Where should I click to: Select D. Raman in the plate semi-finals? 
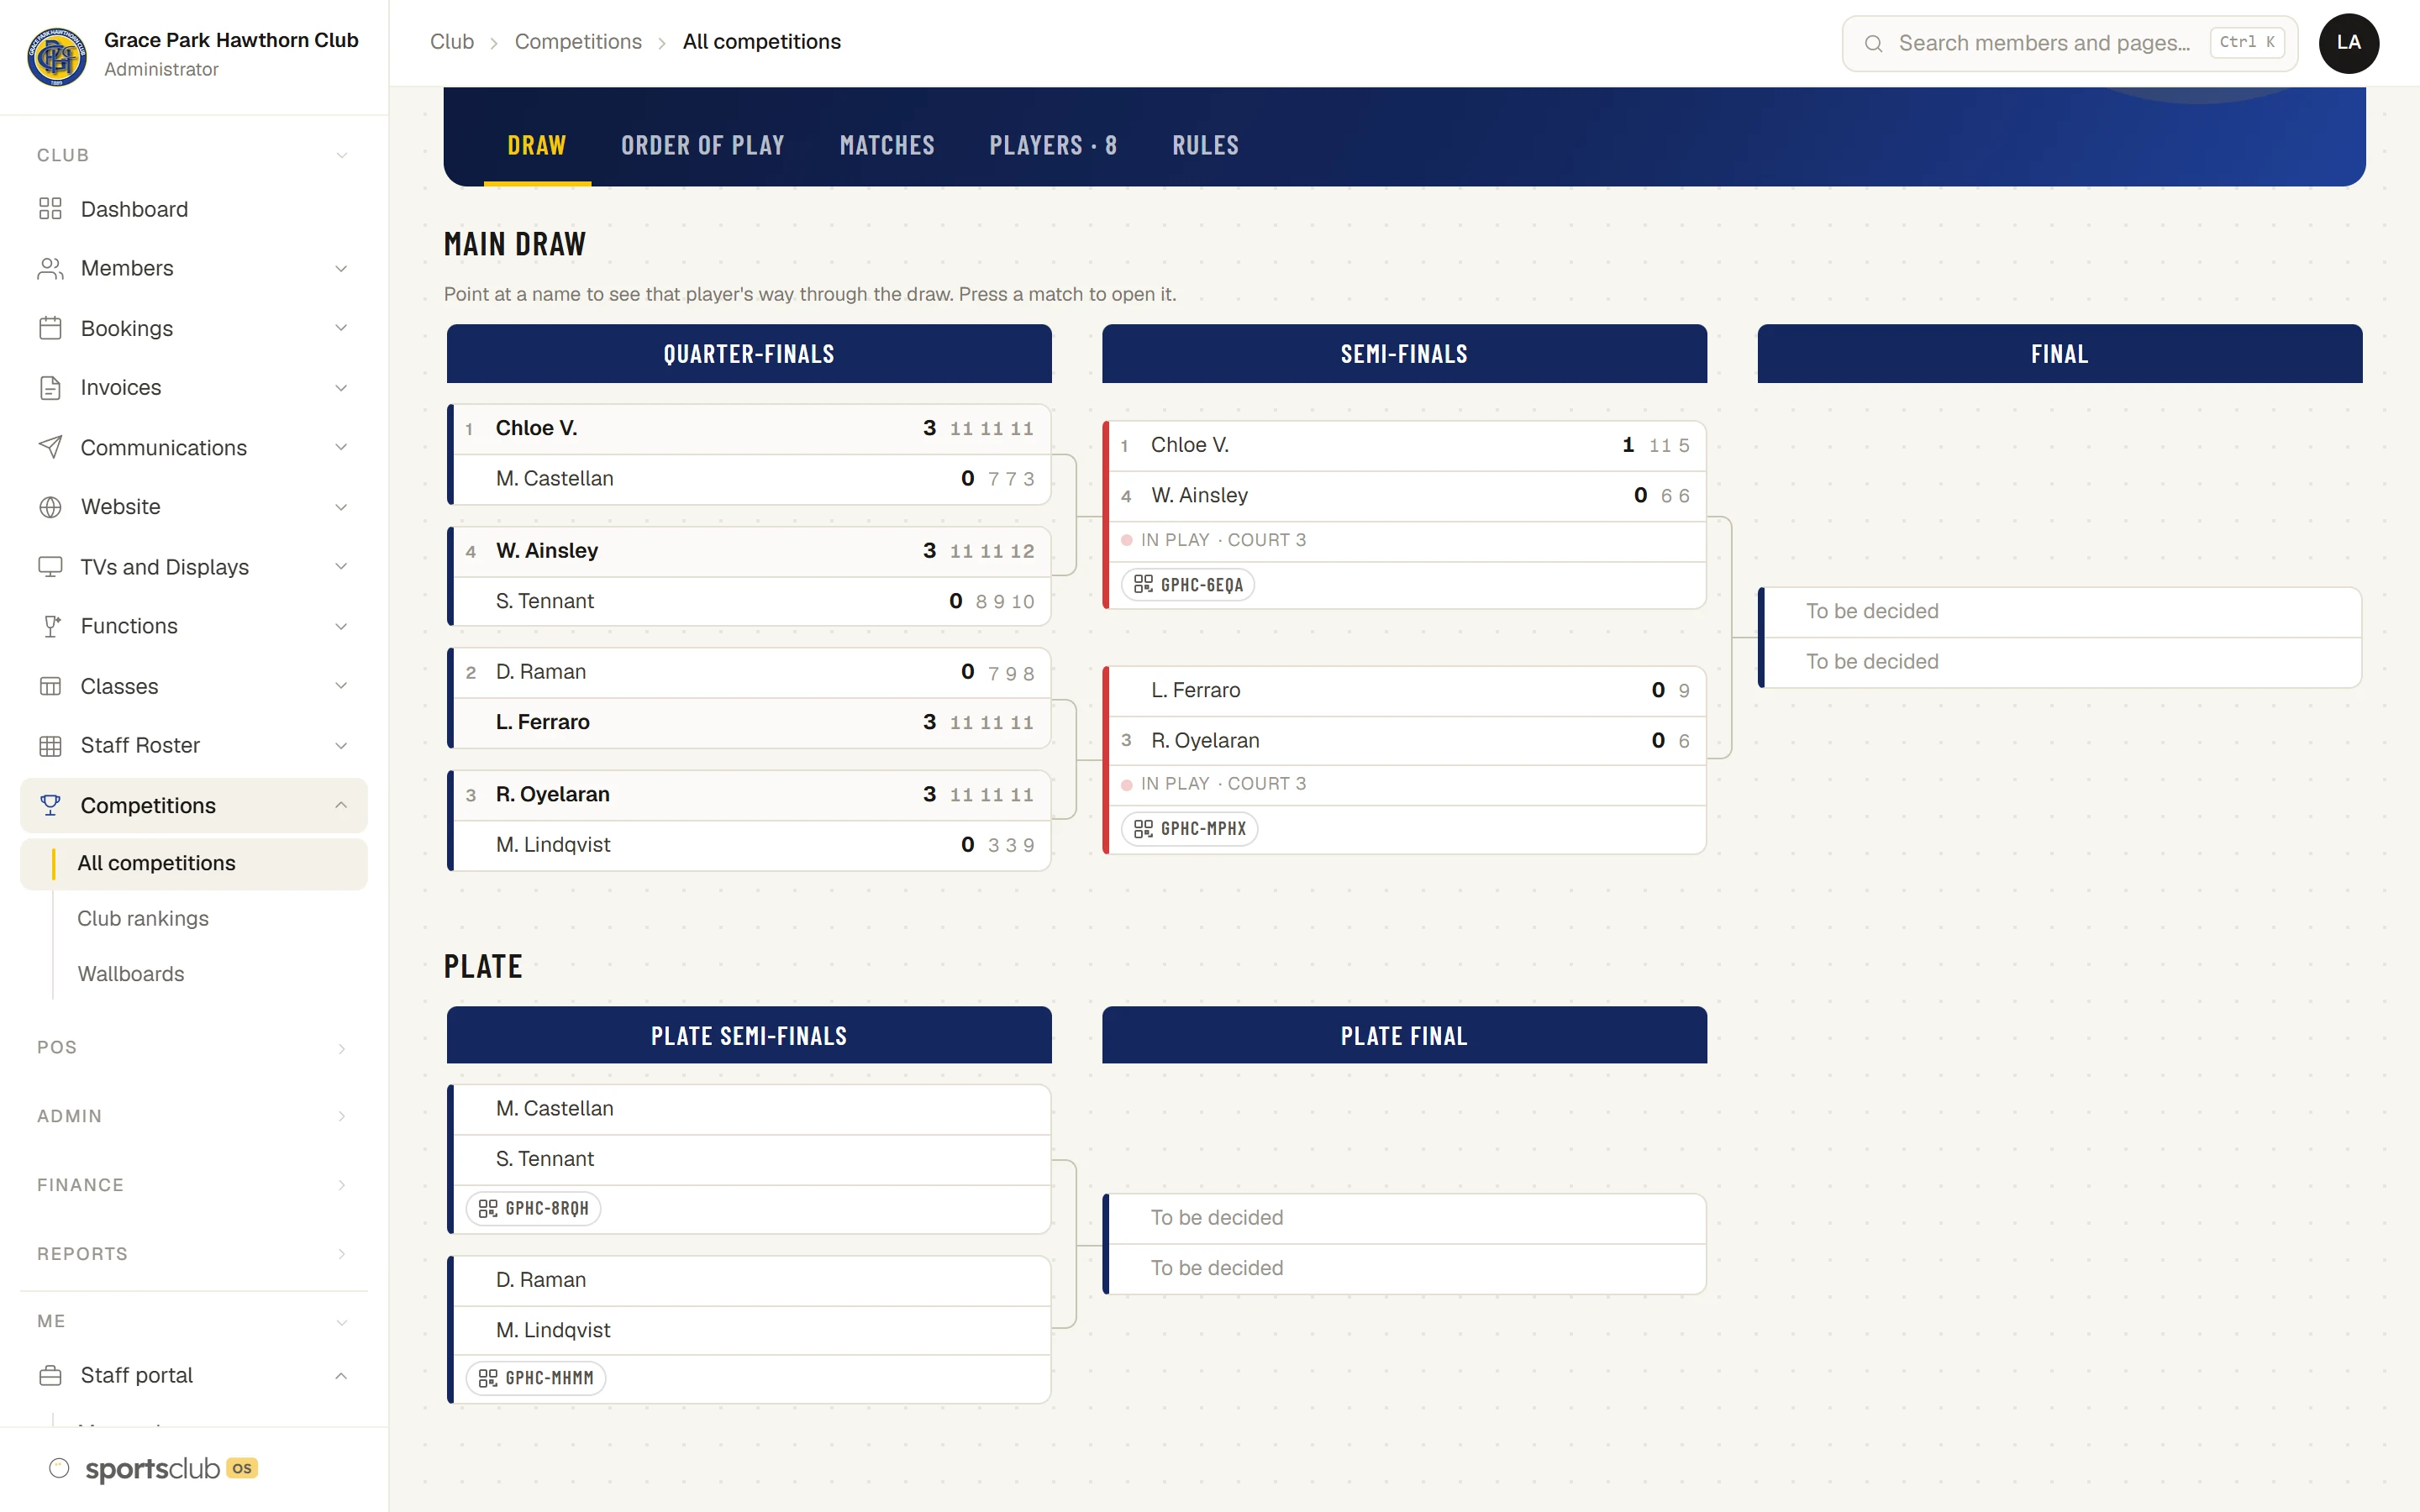[x=752, y=1280]
